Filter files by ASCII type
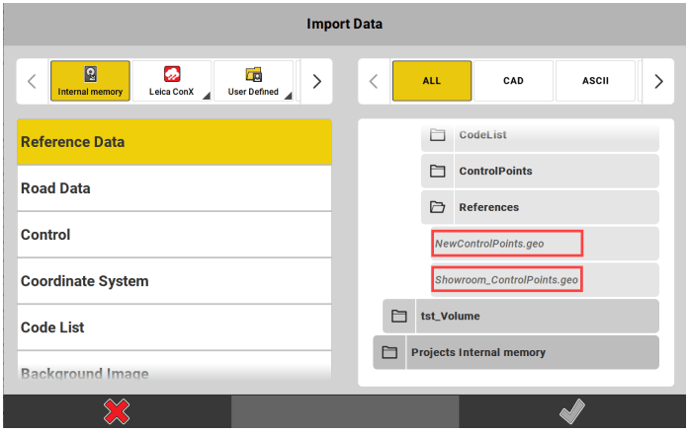This screenshot has height=433, width=688. (594, 81)
